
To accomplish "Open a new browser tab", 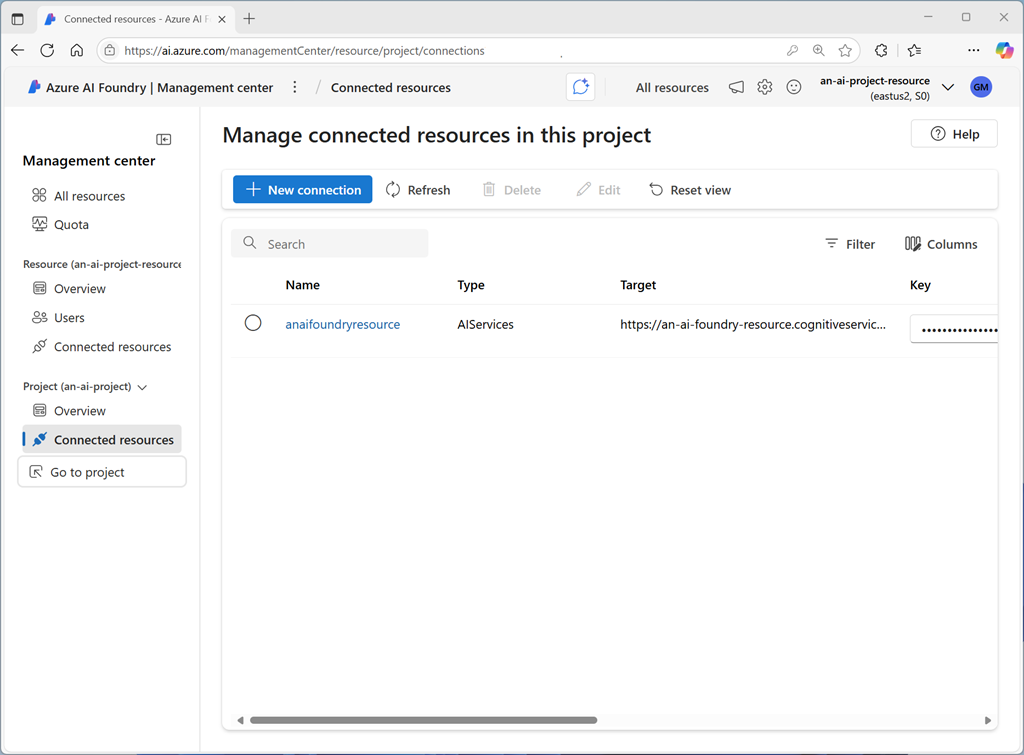I will pyautogui.click(x=249, y=19).
